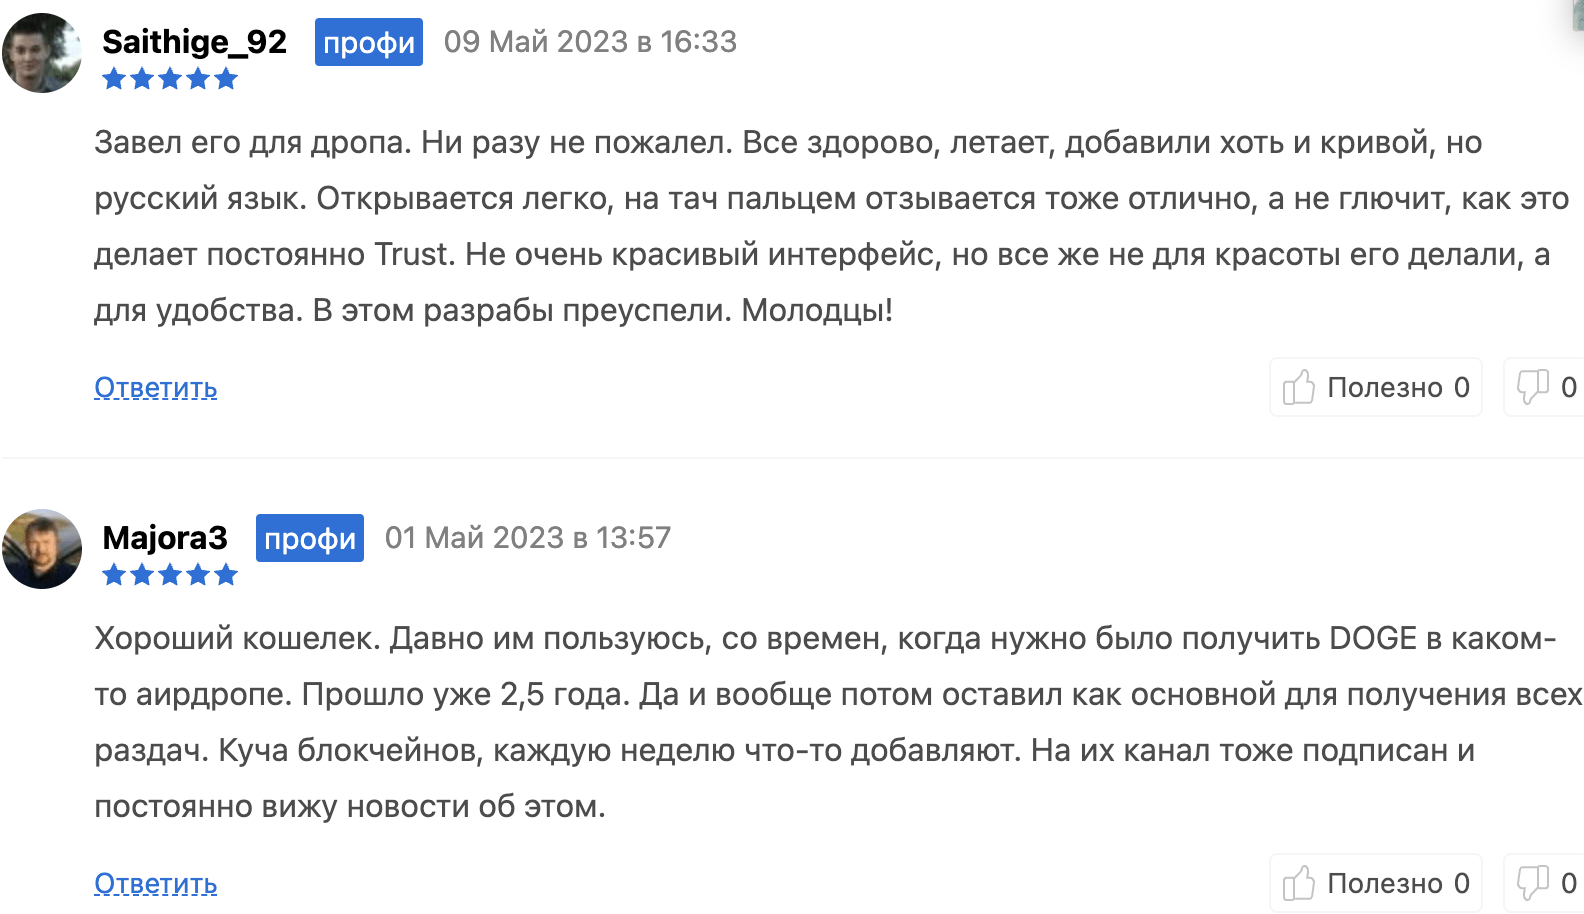
Task: Mark Saithige_92's review as Полезно
Action: click(x=1376, y=387)
